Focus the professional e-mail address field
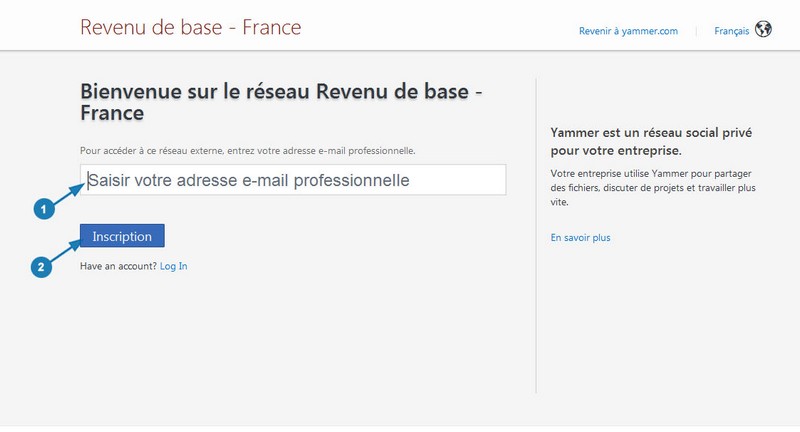800x432 pixels. click(293, 180)
